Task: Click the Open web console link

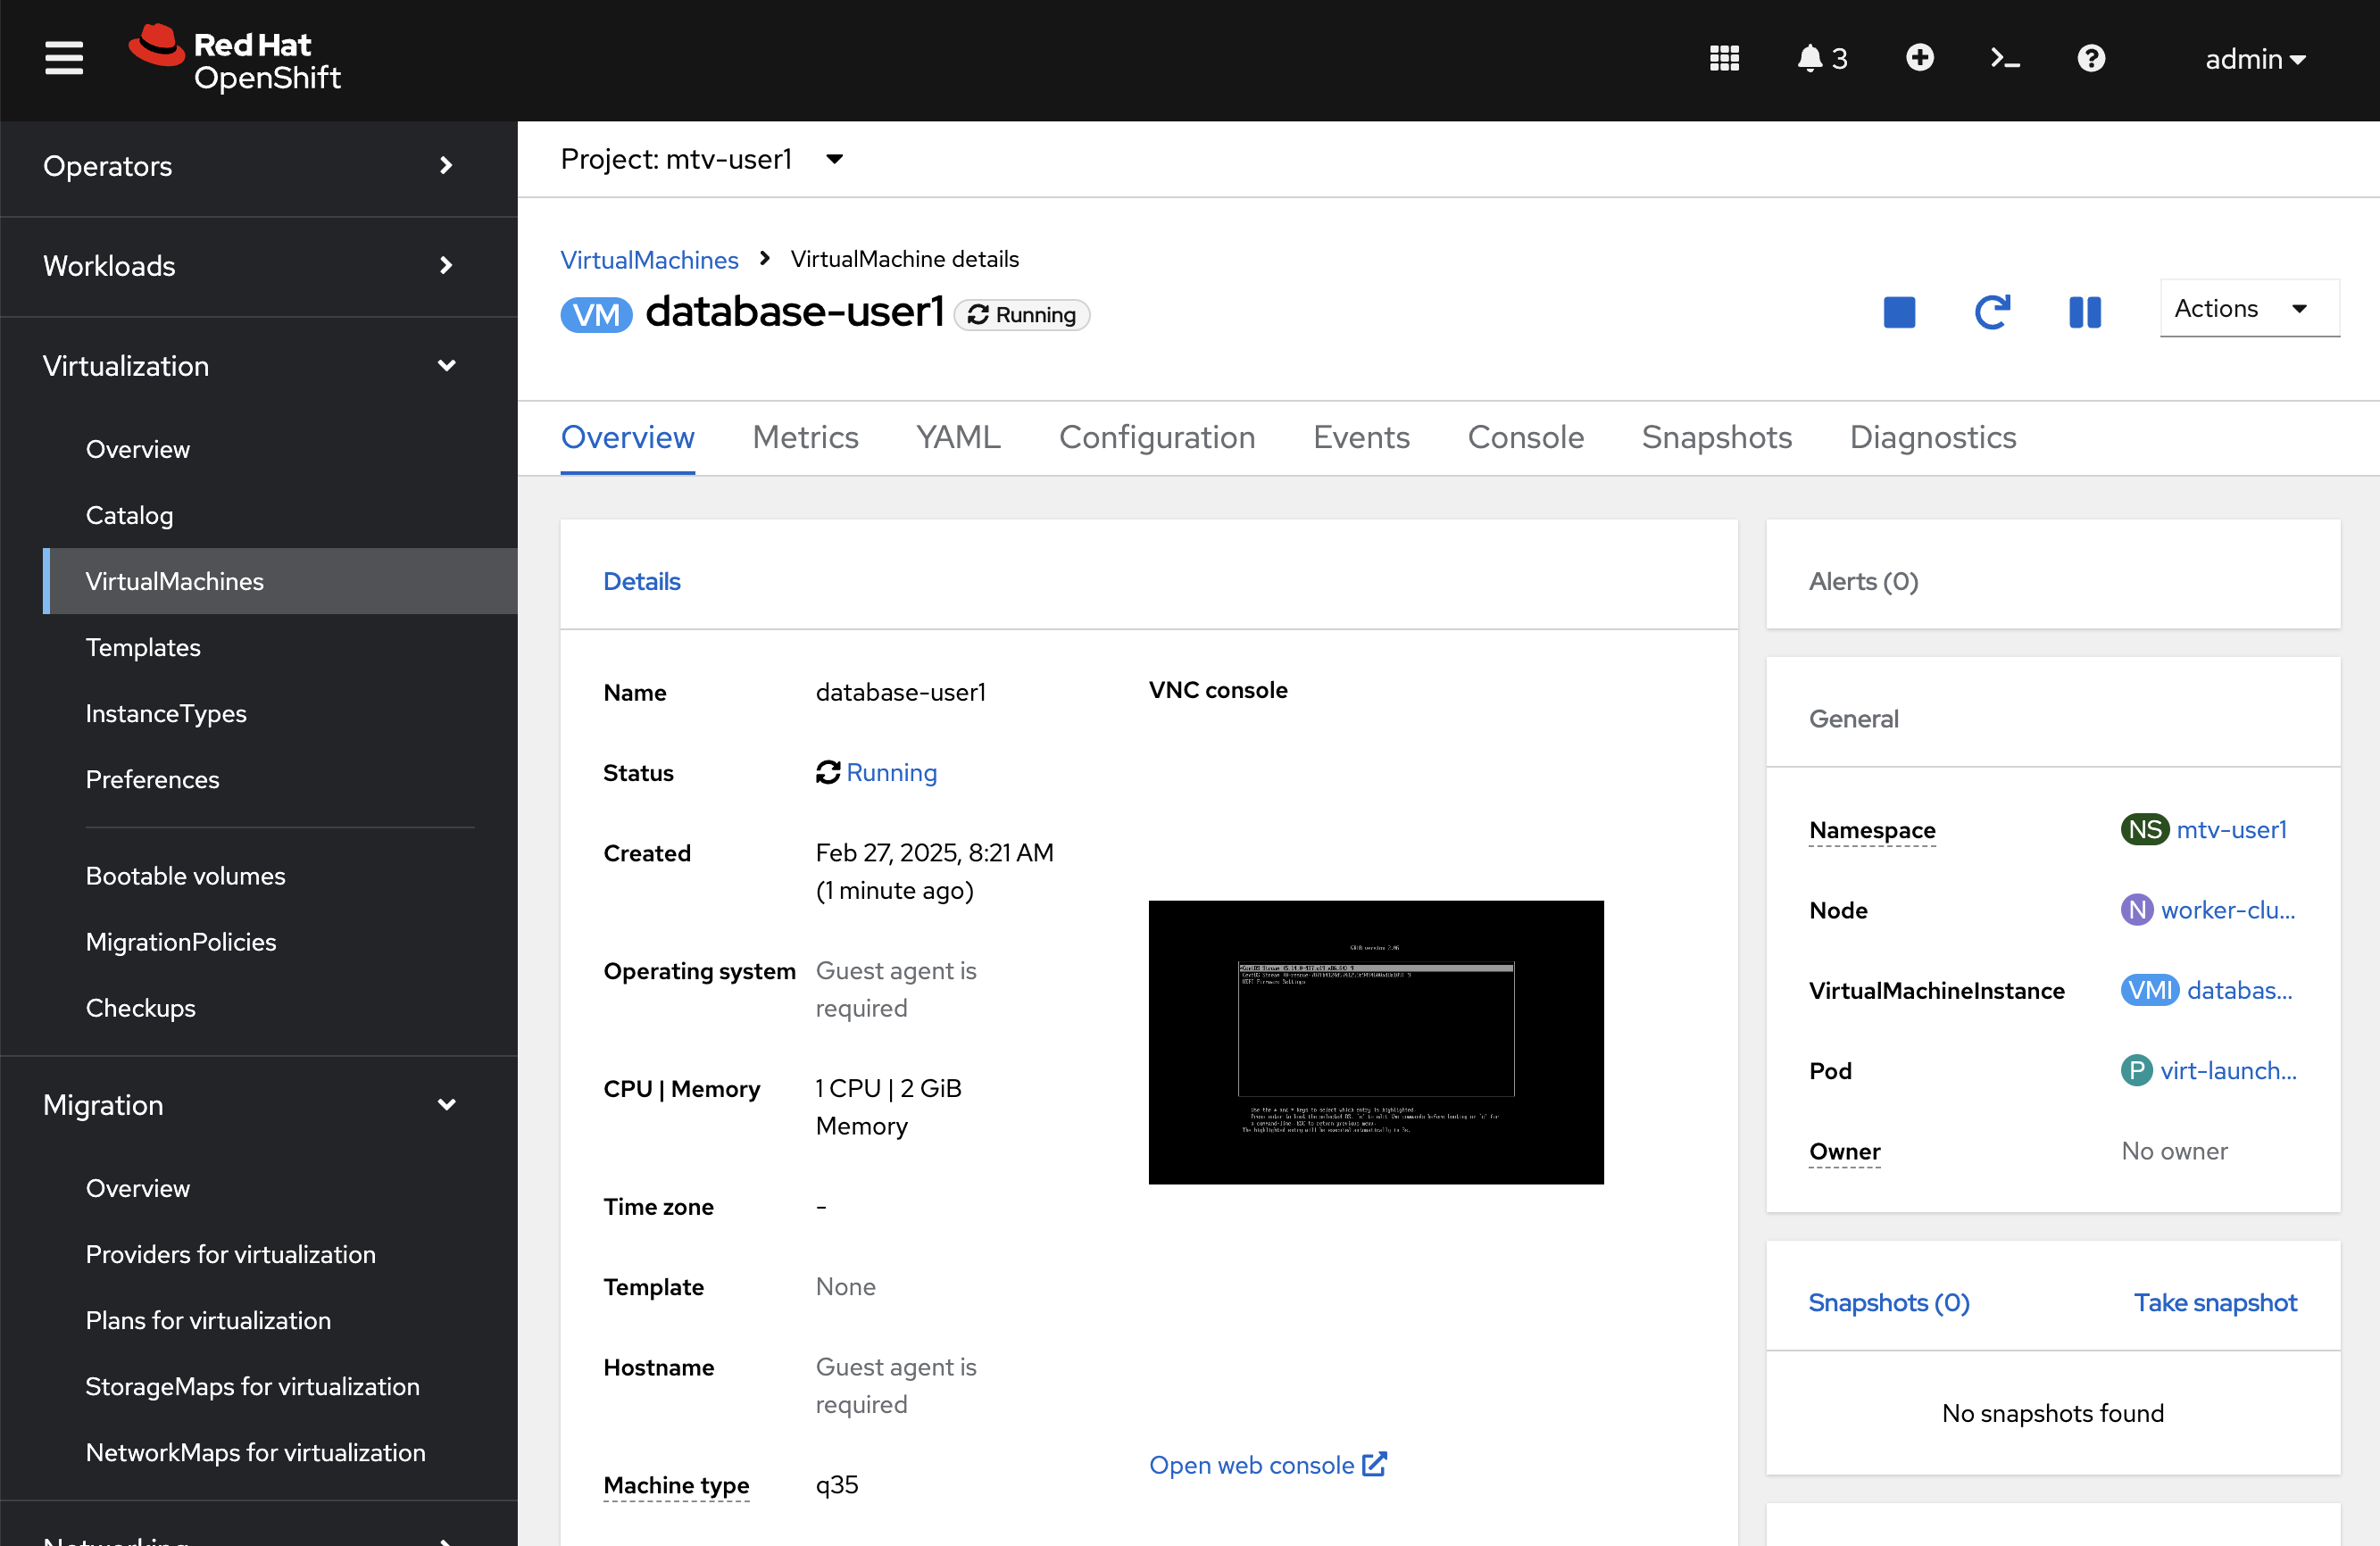Action: pyautogui.click(x=1253, y=1465)
